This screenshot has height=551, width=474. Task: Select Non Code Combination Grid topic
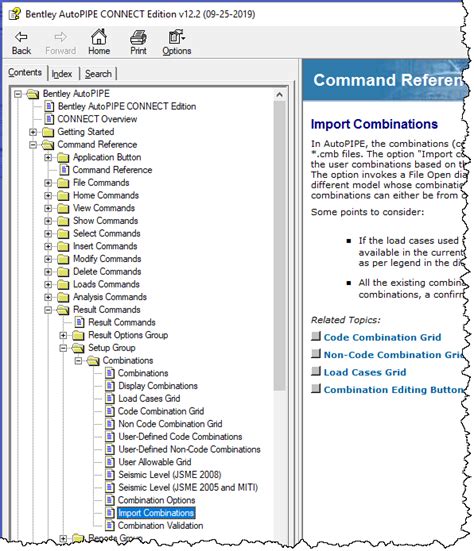pos(170,424)
